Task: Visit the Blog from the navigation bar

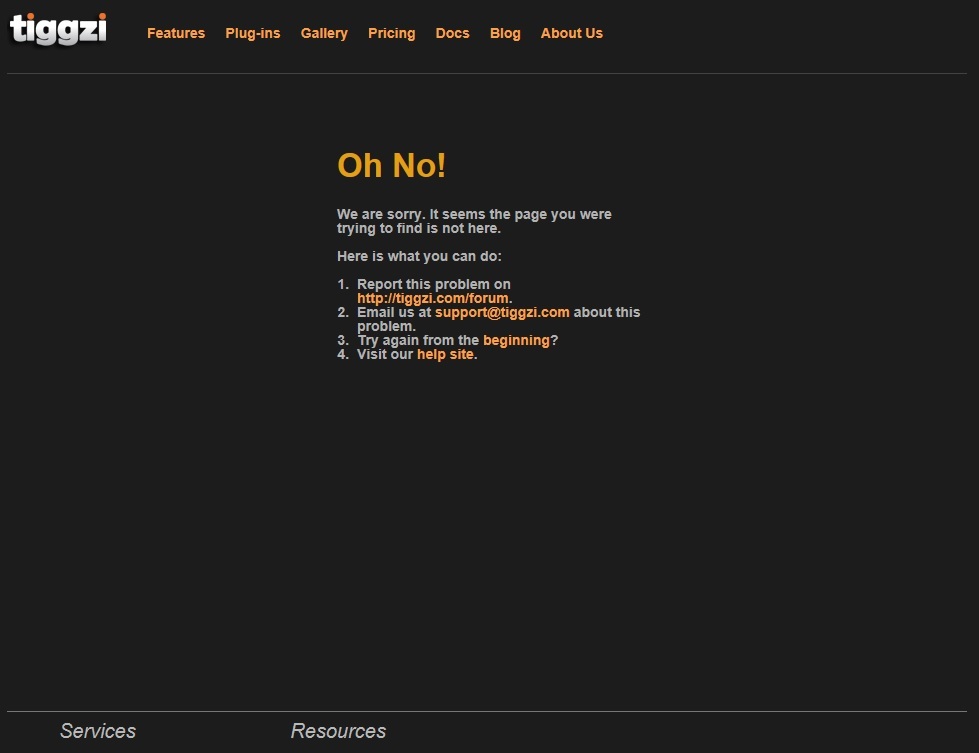Action: pyautogui.click(x=505, y=33)
